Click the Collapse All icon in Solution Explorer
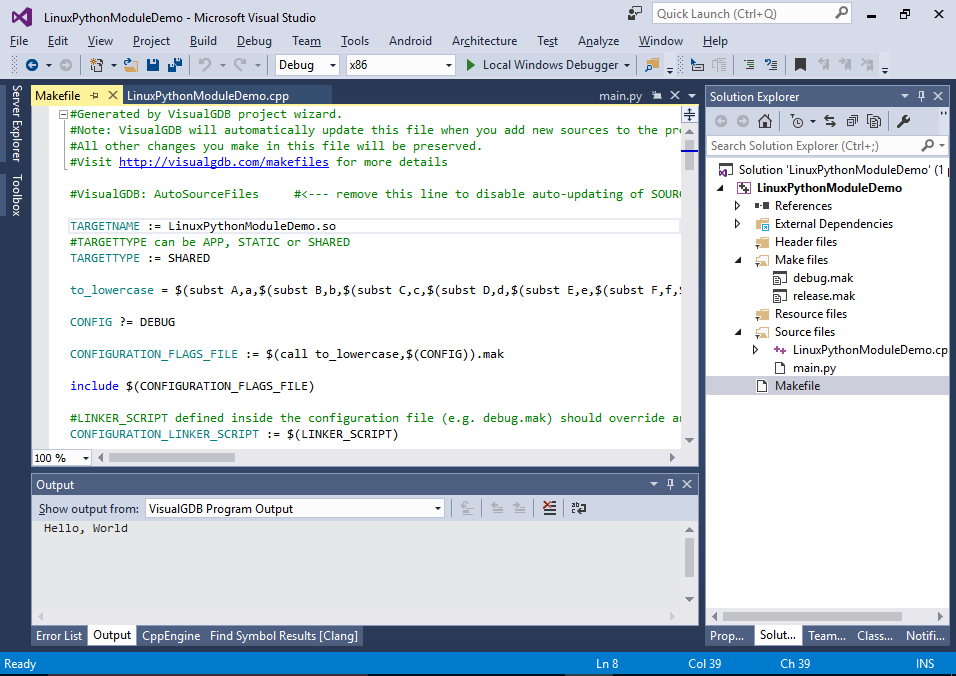956x676 pixels. 852,121
